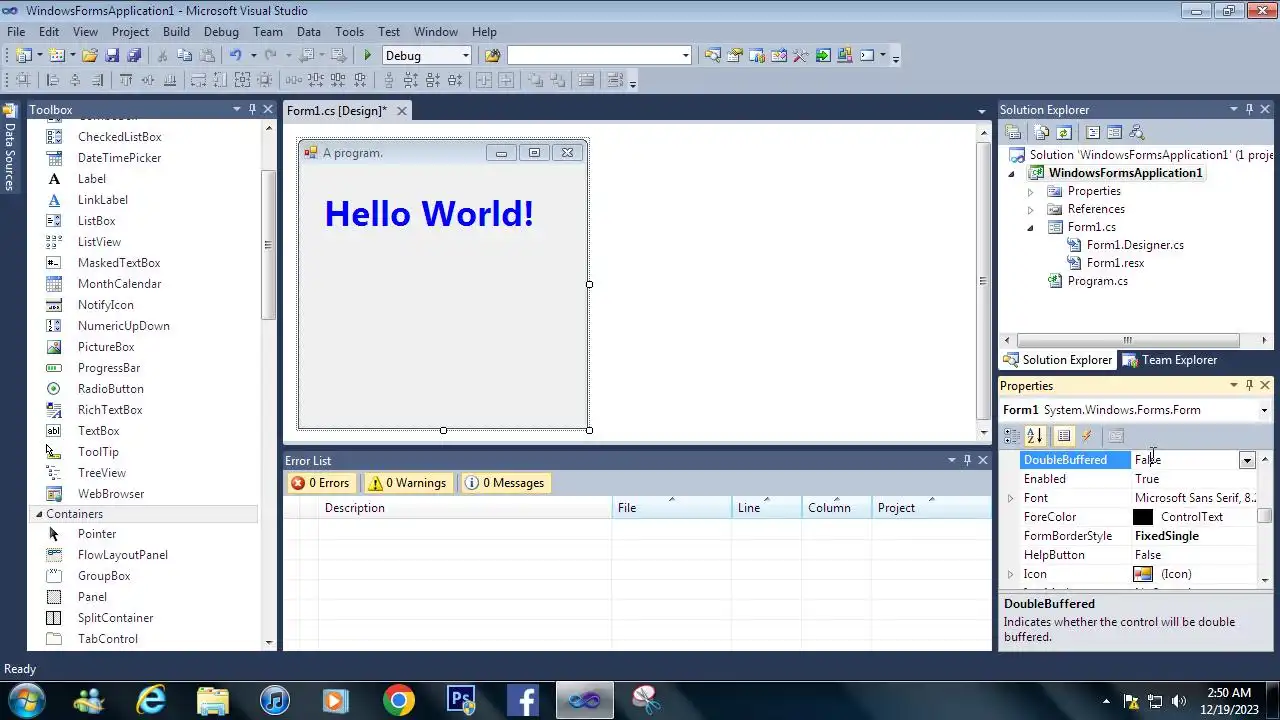This screenshot has height=720, width=1280.
Task: Click the Make Same Size layout icon
Action: pyautogui.click(x=242, y=80)
